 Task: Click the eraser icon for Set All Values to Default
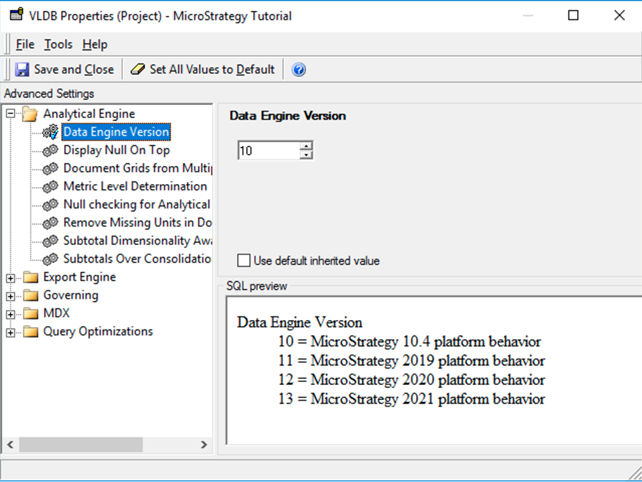[x=138, y=70]
